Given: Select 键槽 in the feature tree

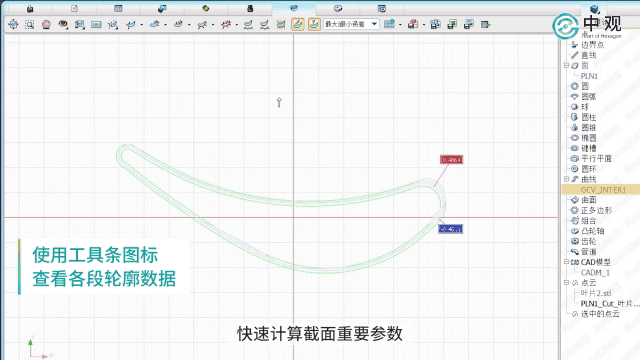Looking at the screenshot, I should click(x=589, y=148).
